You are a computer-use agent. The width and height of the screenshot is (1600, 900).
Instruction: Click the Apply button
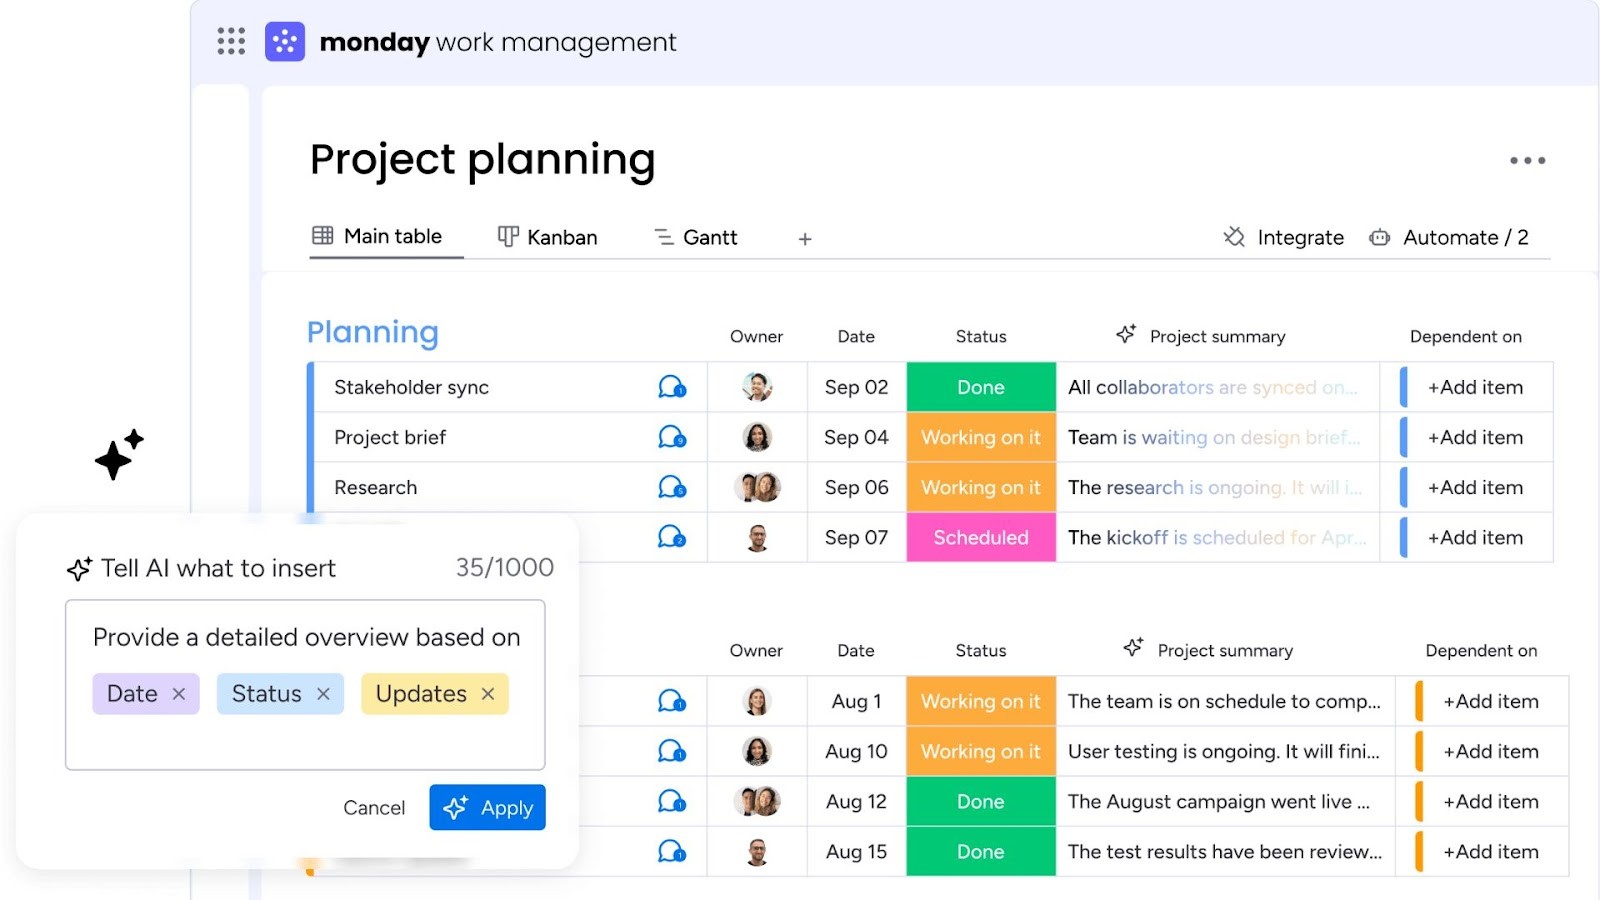point(487,807)
